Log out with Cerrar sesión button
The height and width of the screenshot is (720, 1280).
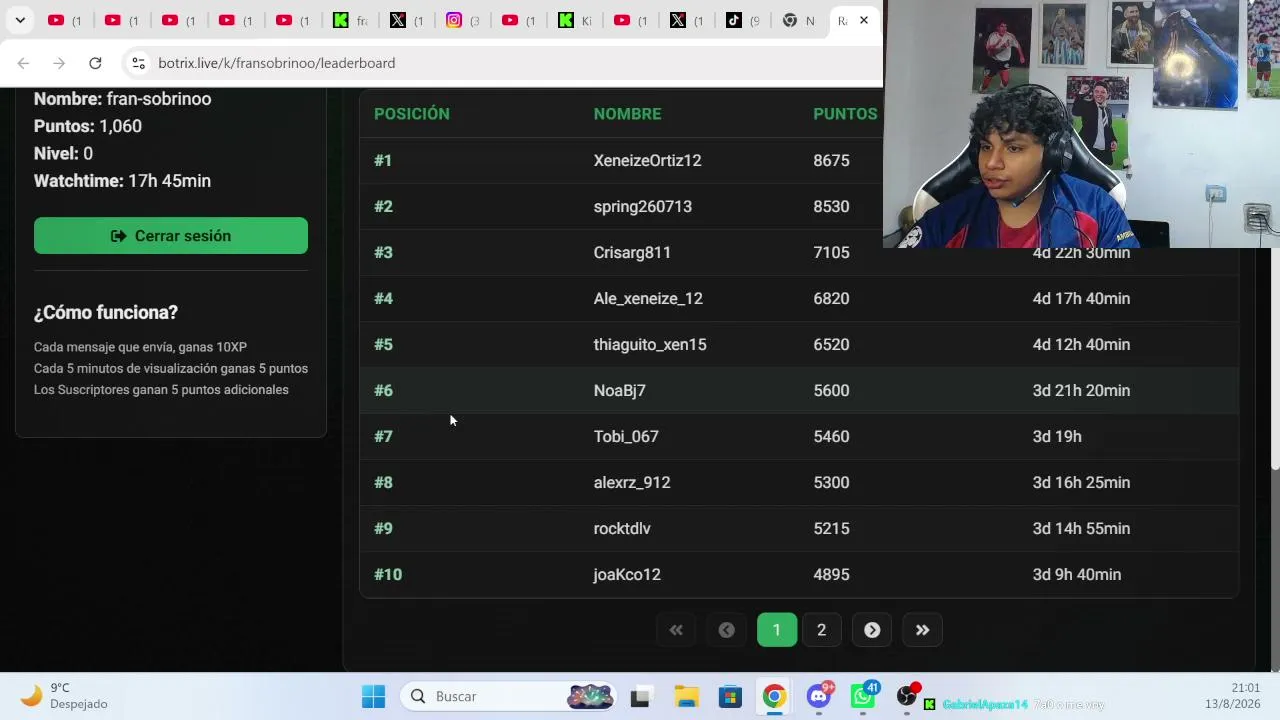click(x=171, y=236)
